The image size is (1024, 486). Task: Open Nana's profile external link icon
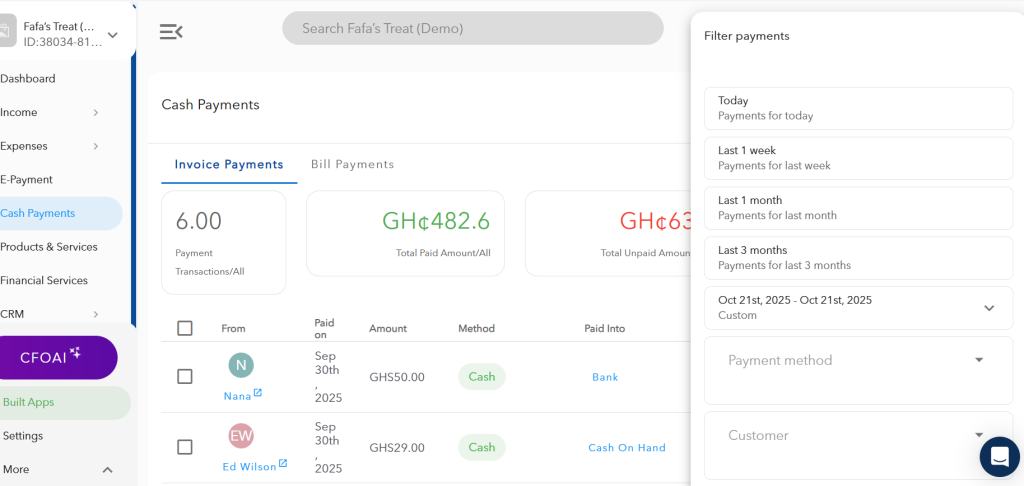coord(258,394)
